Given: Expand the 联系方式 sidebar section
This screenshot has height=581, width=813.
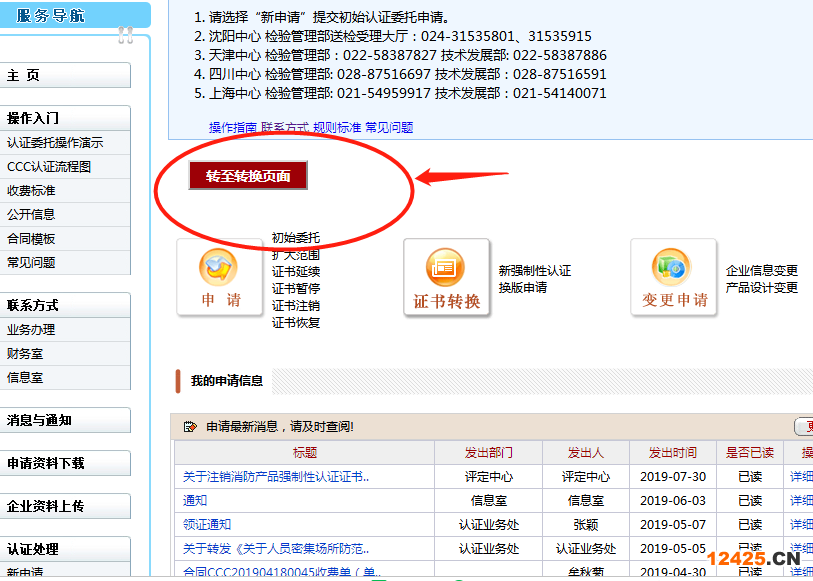Looking at the screenshot, I should click(x=65, y=305).
